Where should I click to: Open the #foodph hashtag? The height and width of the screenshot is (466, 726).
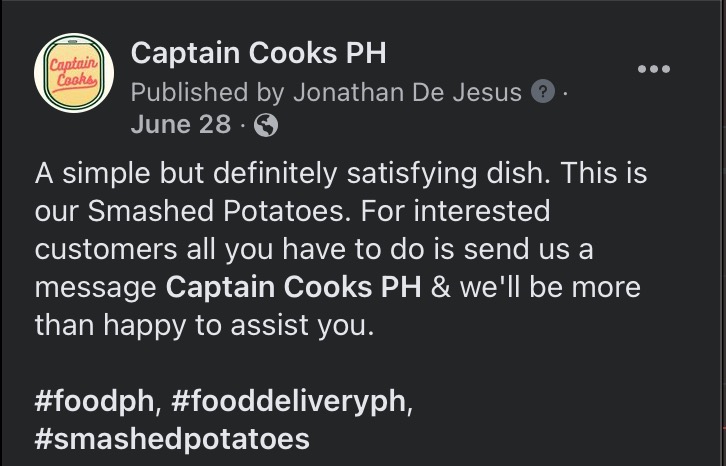94,402
